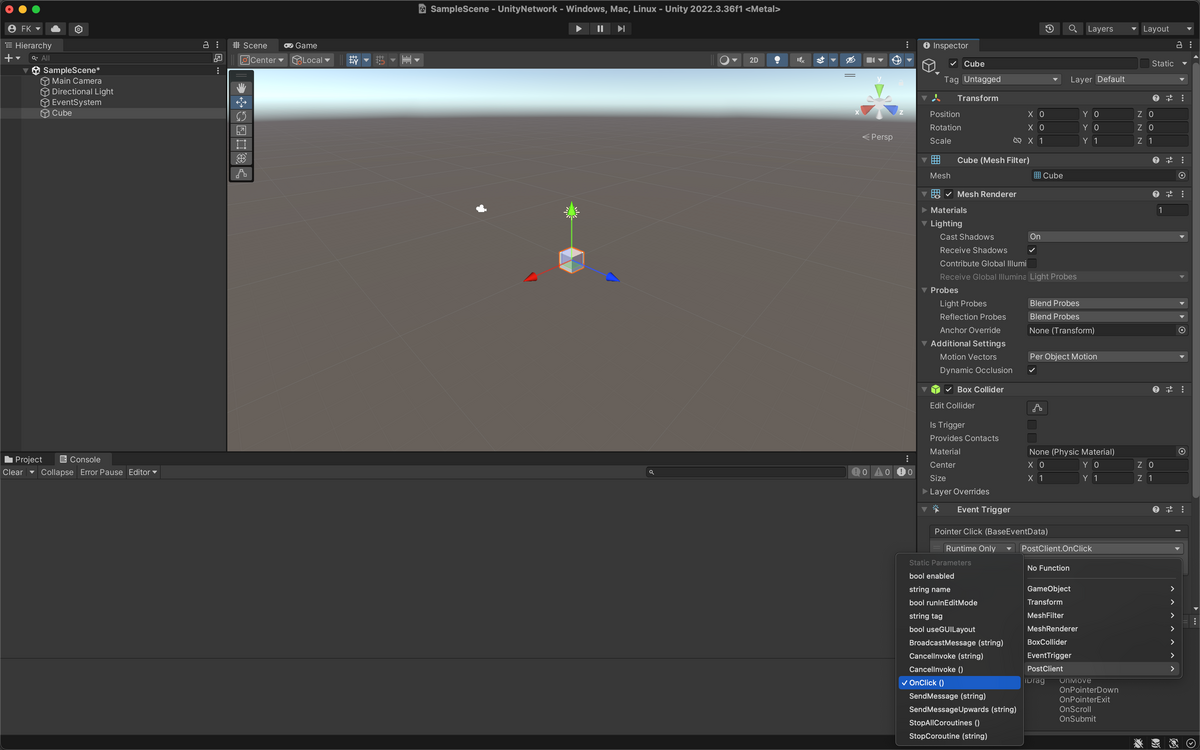This screenshot has width=1200, height=750.
Task: Open BoxCollider submenu entry
Action: [x=1101, y=642]
